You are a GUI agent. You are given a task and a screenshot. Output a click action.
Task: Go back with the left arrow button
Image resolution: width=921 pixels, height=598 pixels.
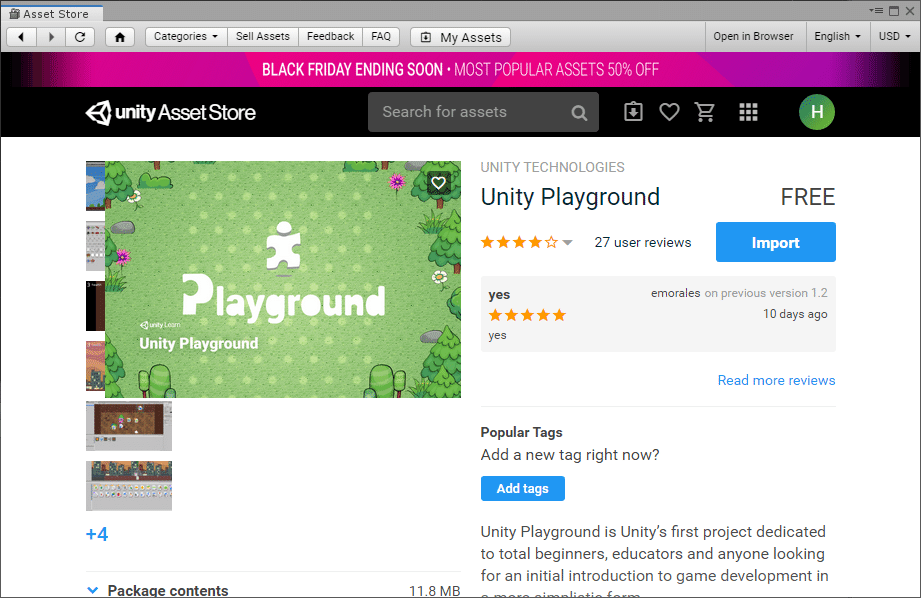[22, 37]
